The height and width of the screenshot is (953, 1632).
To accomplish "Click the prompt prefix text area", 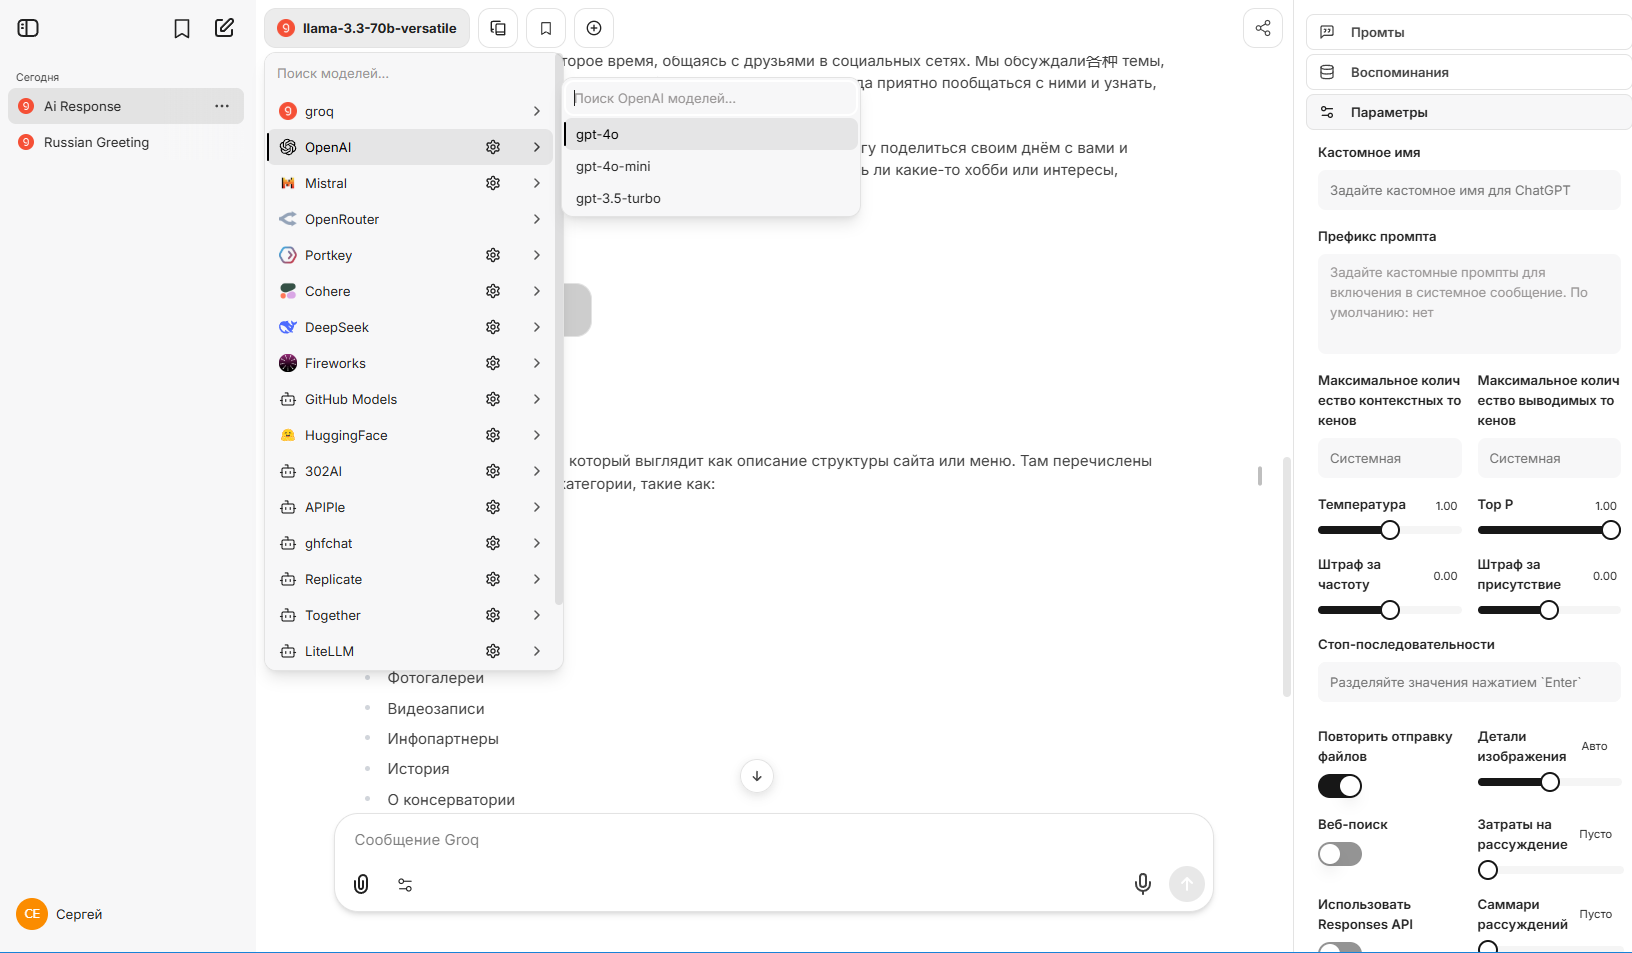I will tap(1469, 304).
